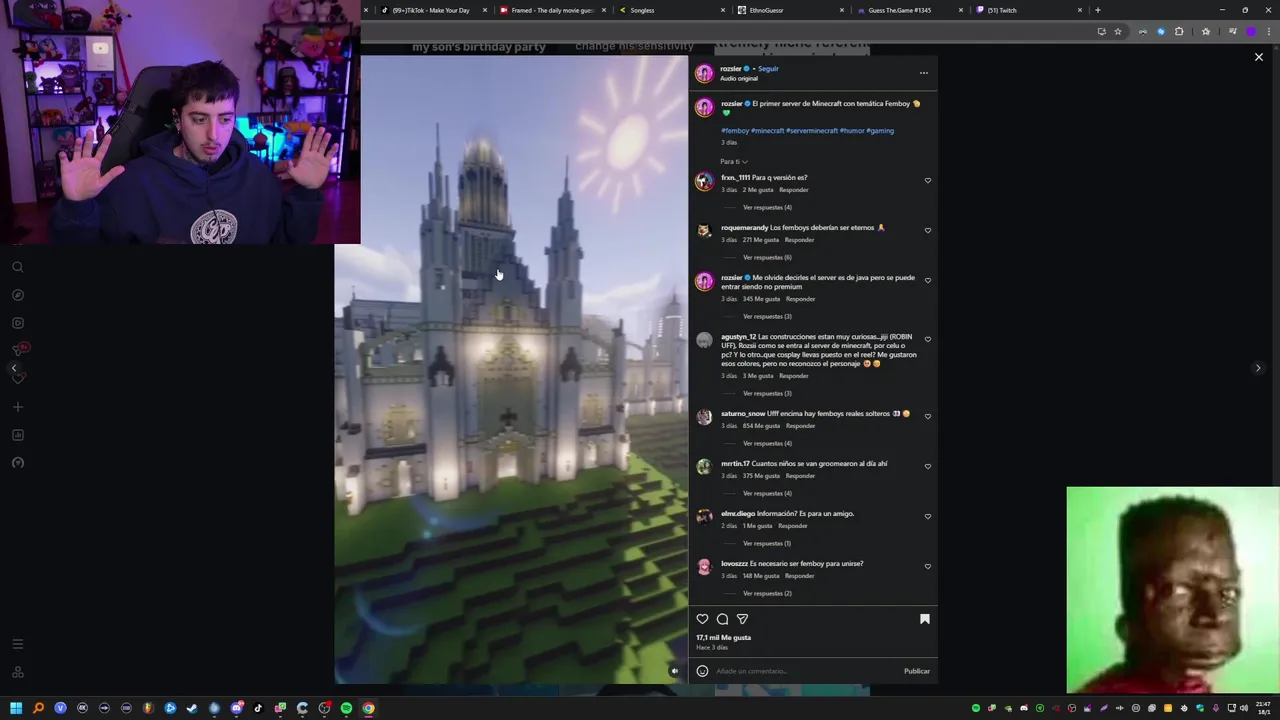1280x720 pixels.
Task: Switch to the Framed daily movie game tab
Action: click(x=552, y=10)
